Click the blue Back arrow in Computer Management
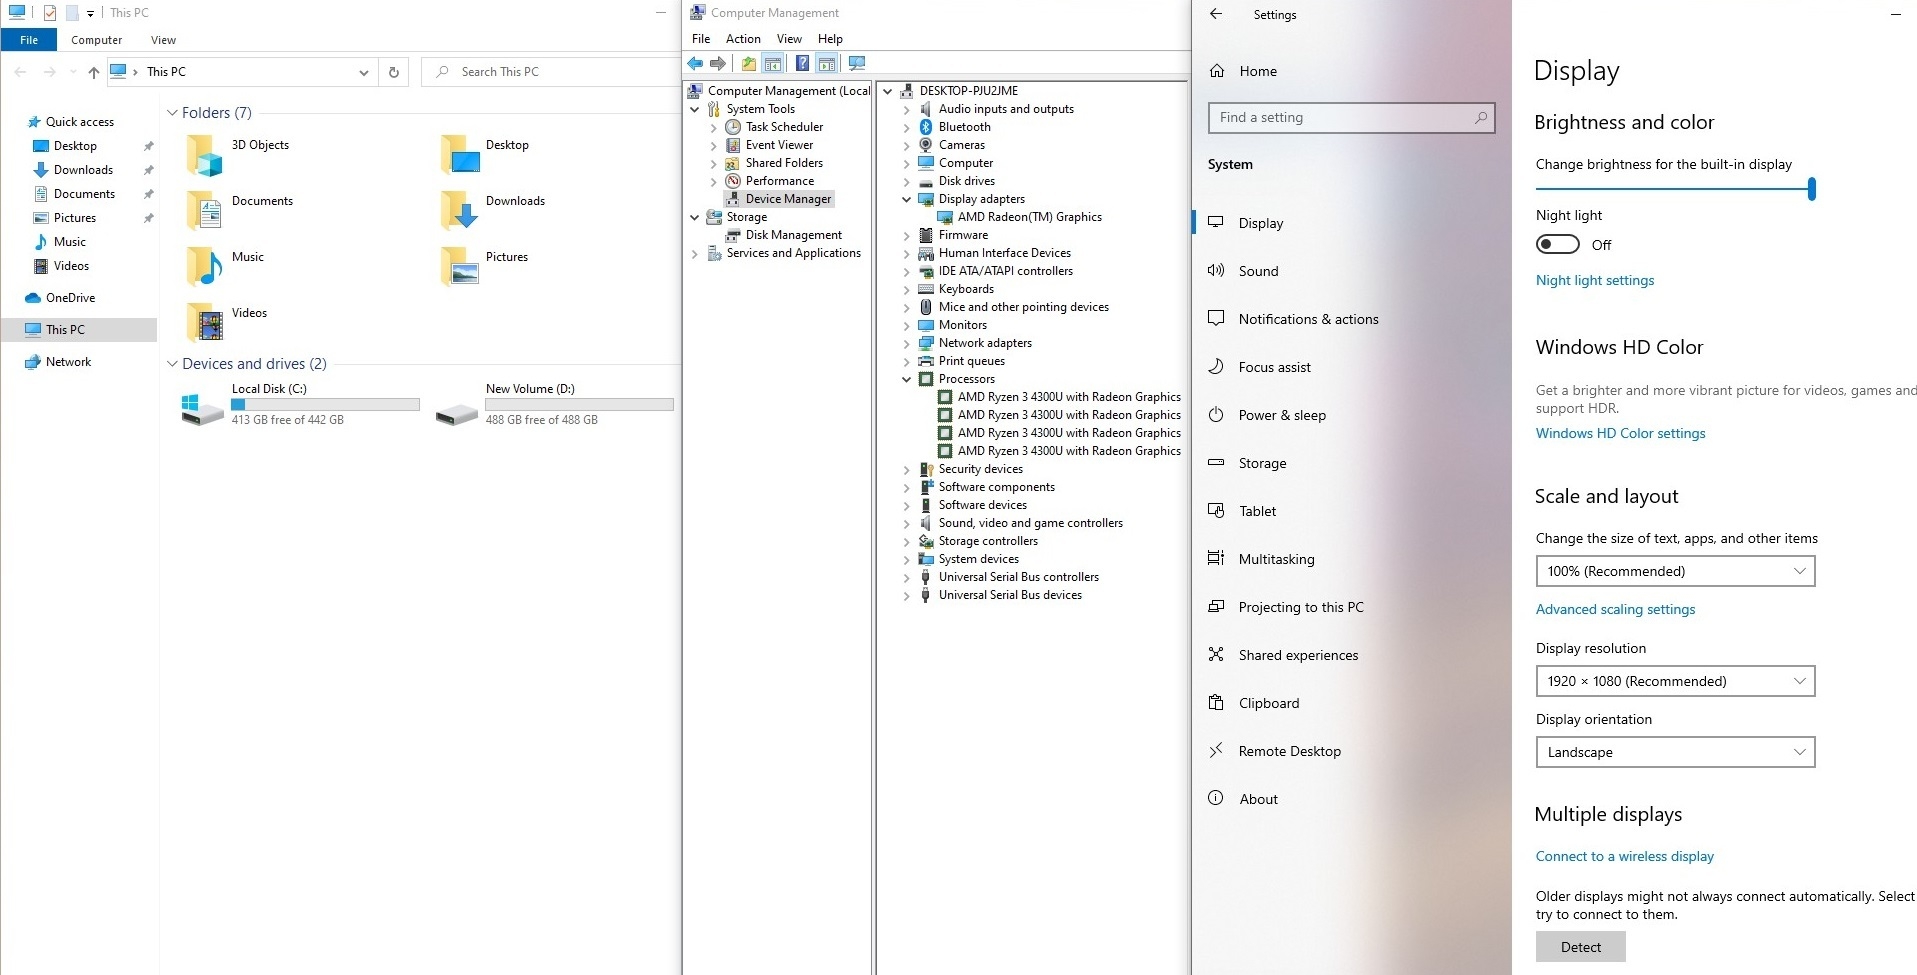The height and width of the screenshot is (975, 1917). coord(695,64)
